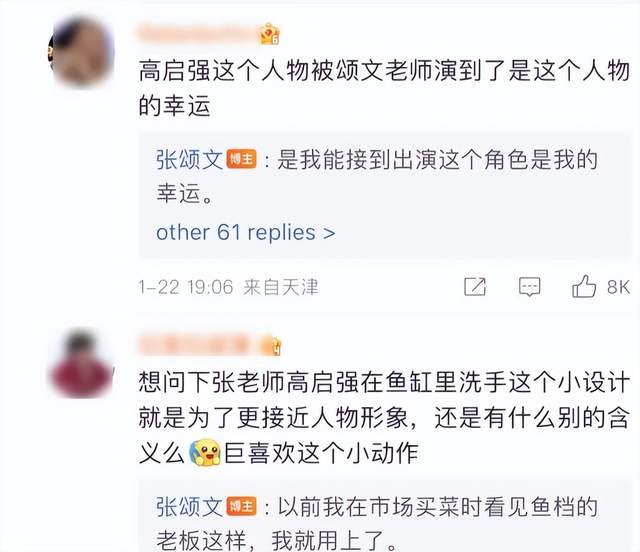
Task: Tap the share/repost icon on first comment
Action: coord(475,286)
